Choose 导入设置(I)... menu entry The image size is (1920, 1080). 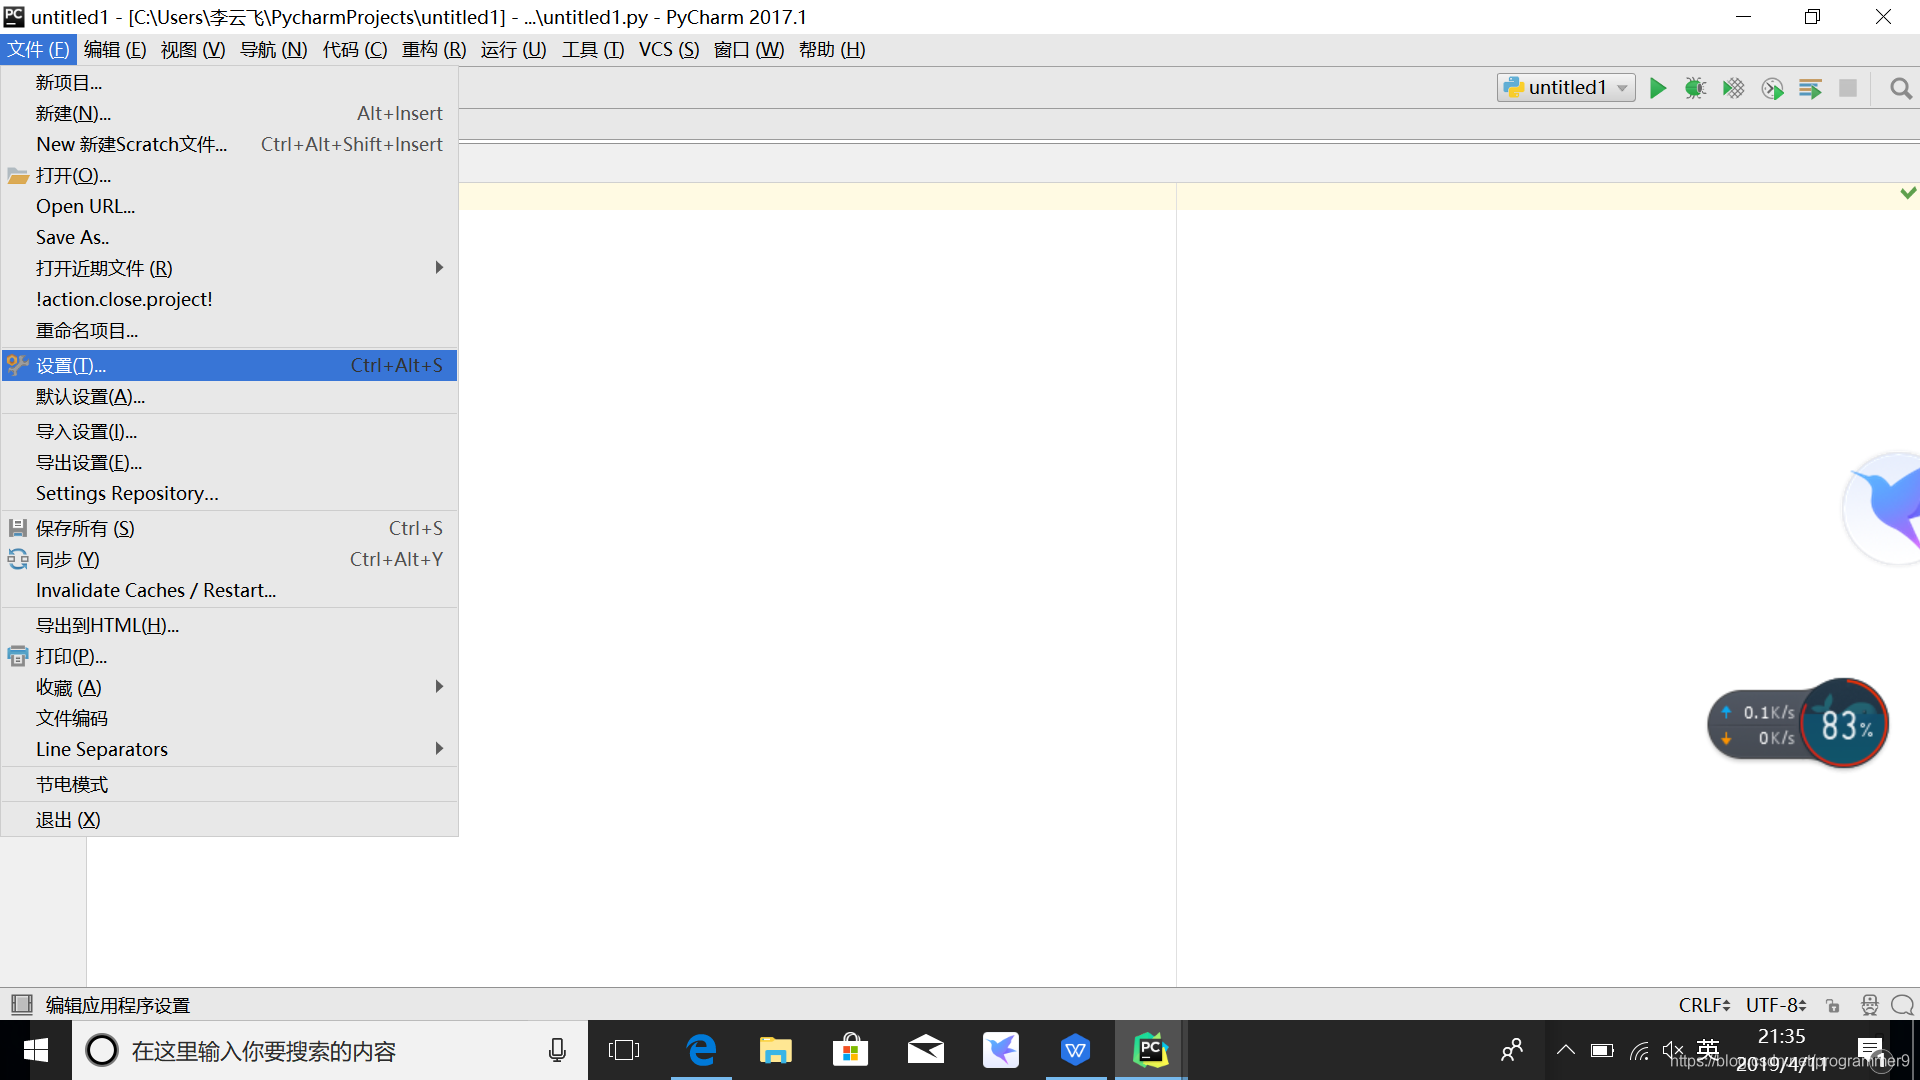(x=229, y=431)
